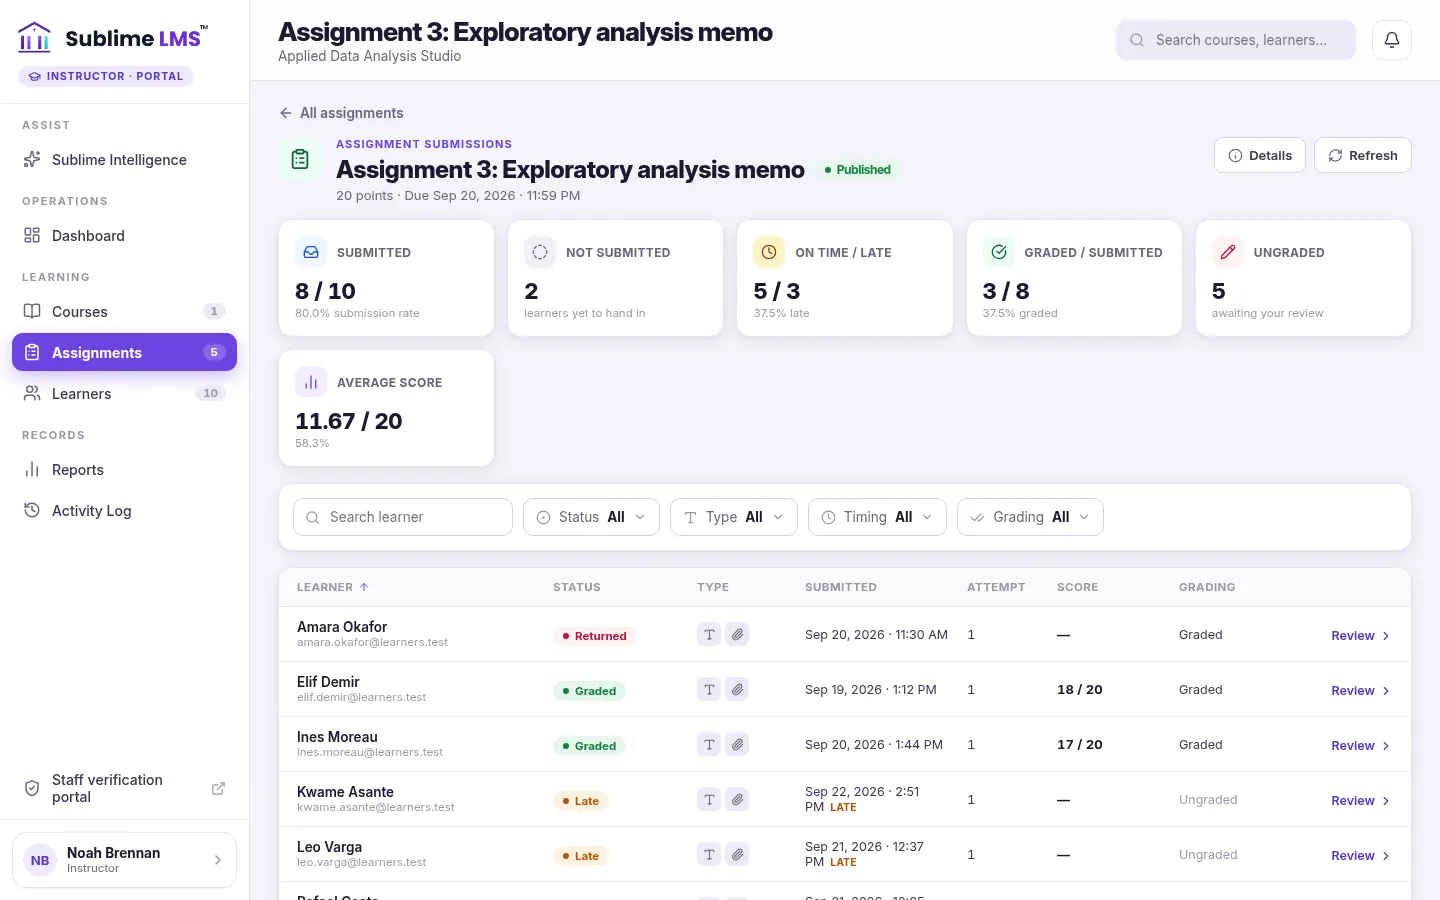1440x900 pixels.
Task: Click the On Time / Late clock icon
Action: [769, 252]
